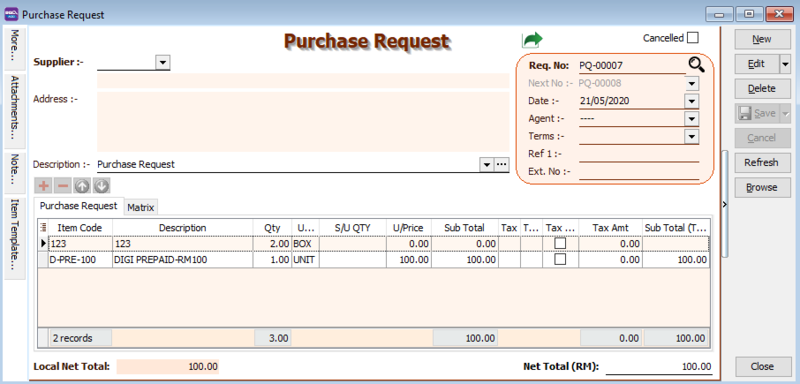Screen dimensions: 800x384
Task: Click the New button
Action: coord(762,39)
